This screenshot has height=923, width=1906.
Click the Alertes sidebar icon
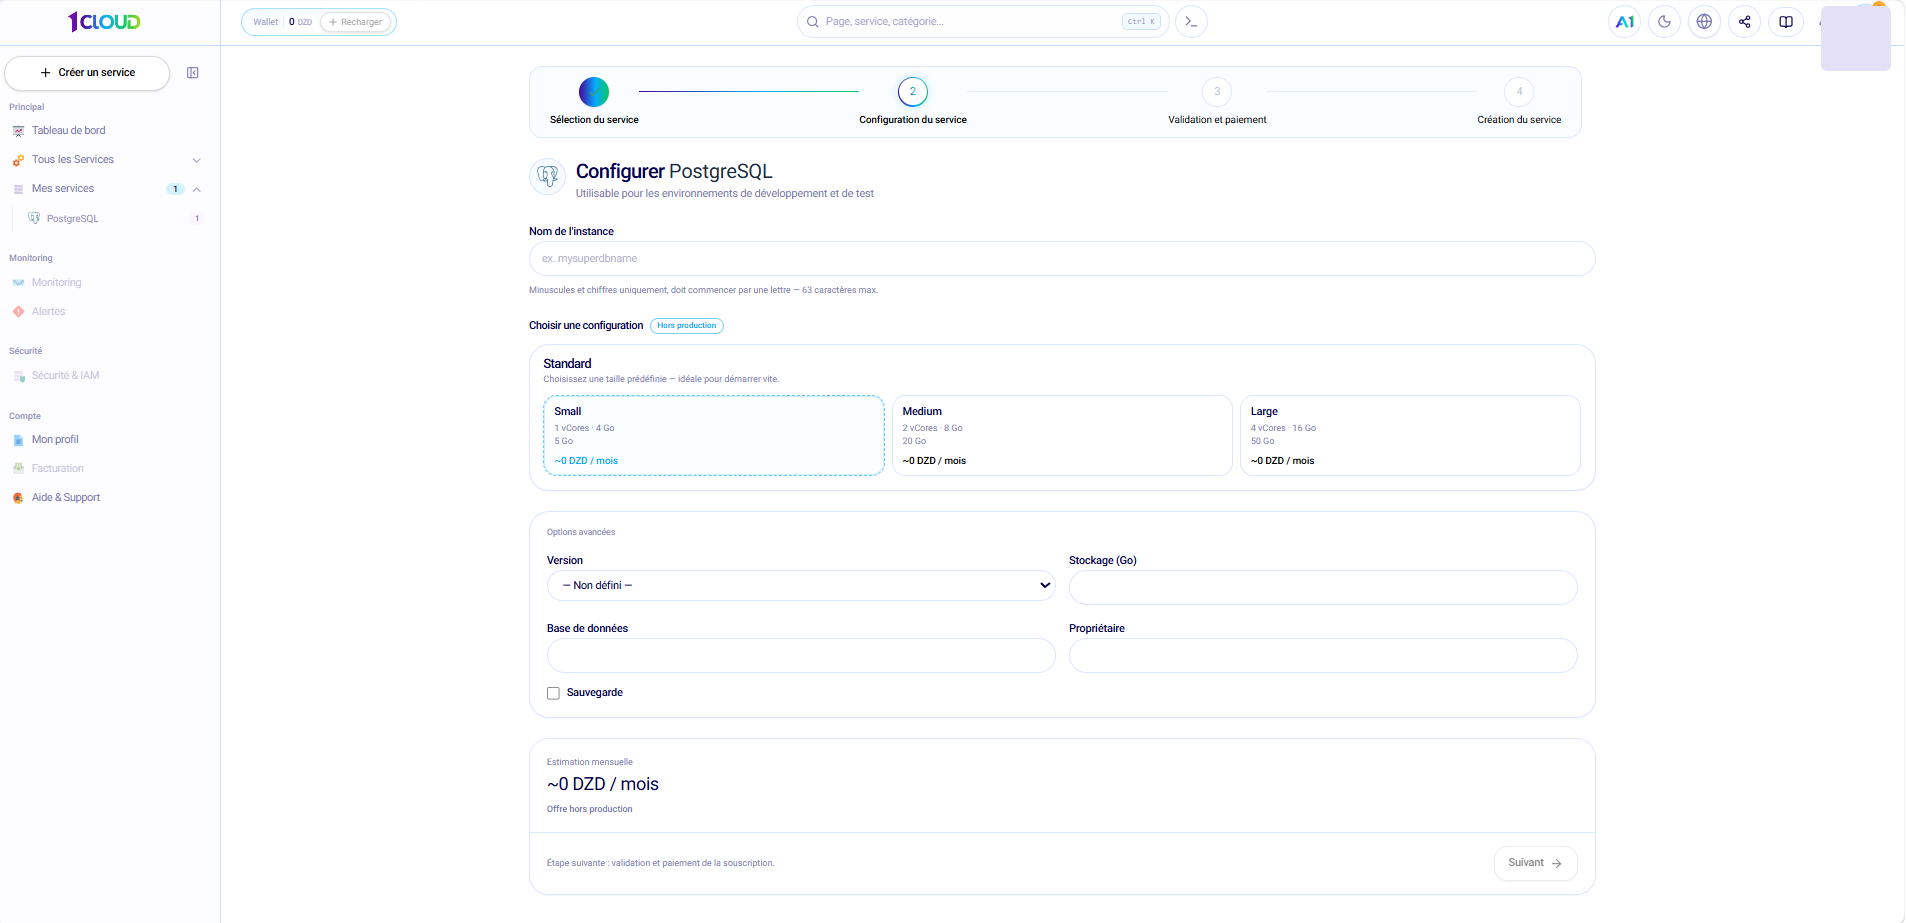pyautogui.click(x=18, y=312)
